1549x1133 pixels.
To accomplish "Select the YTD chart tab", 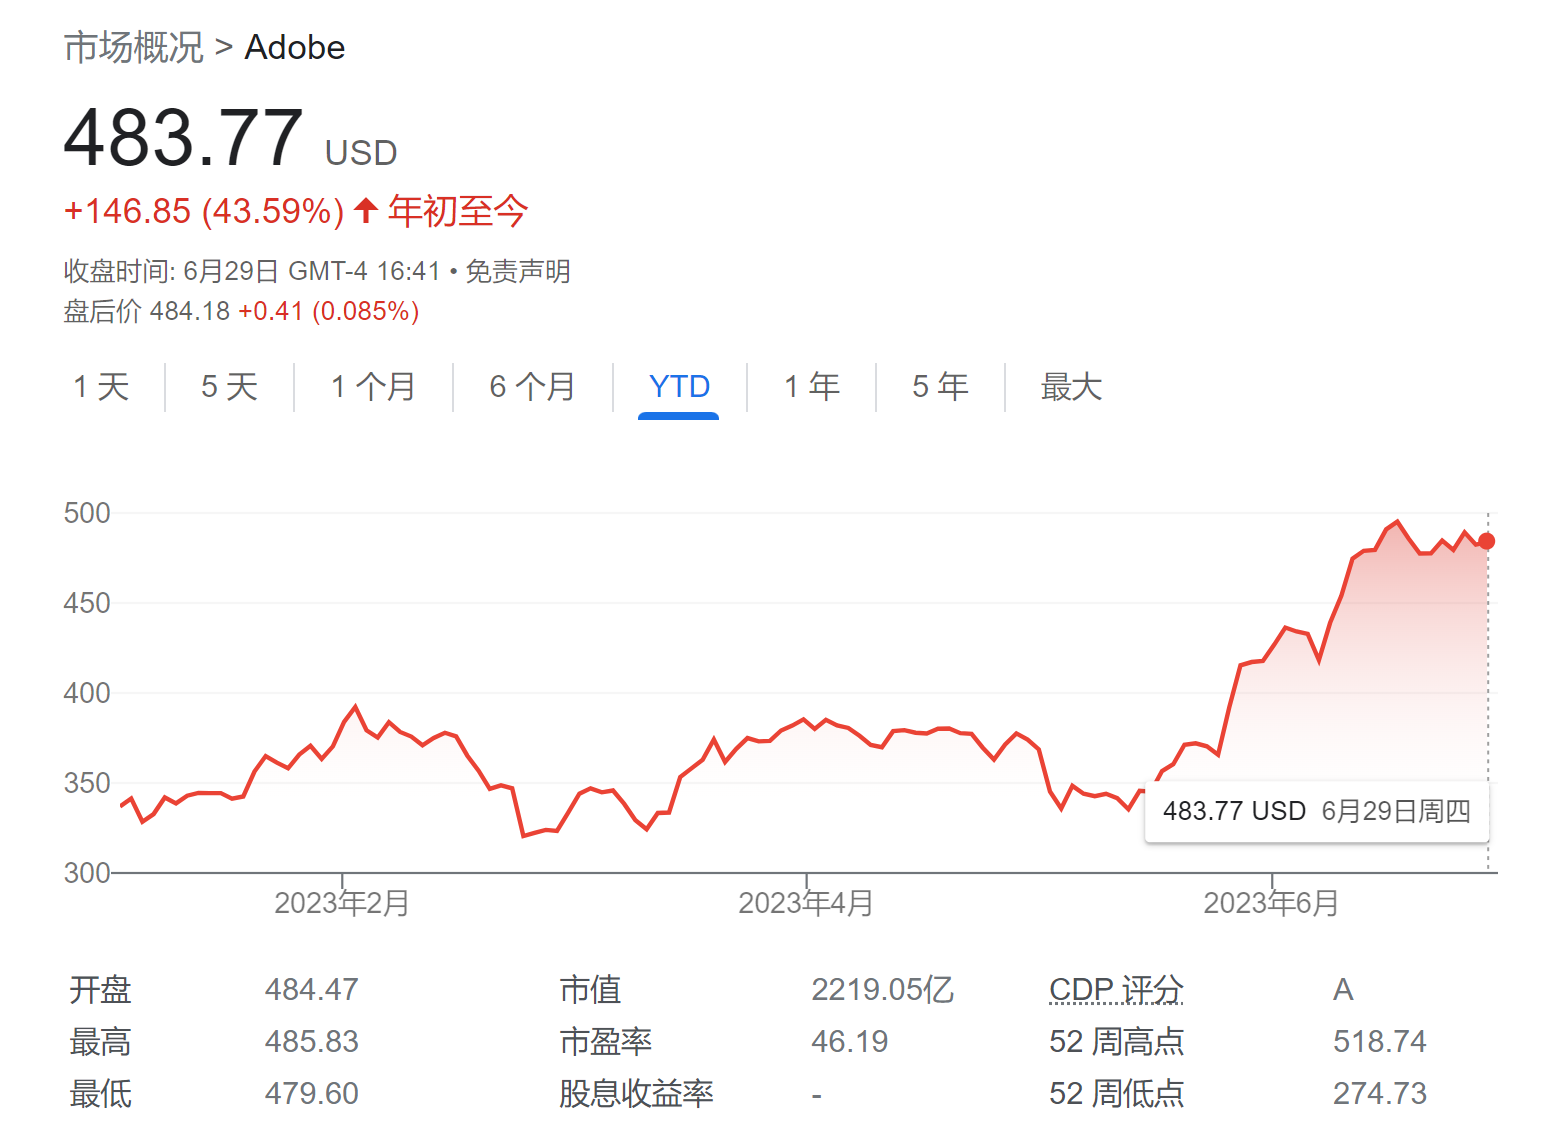I will tap(679, 387).
